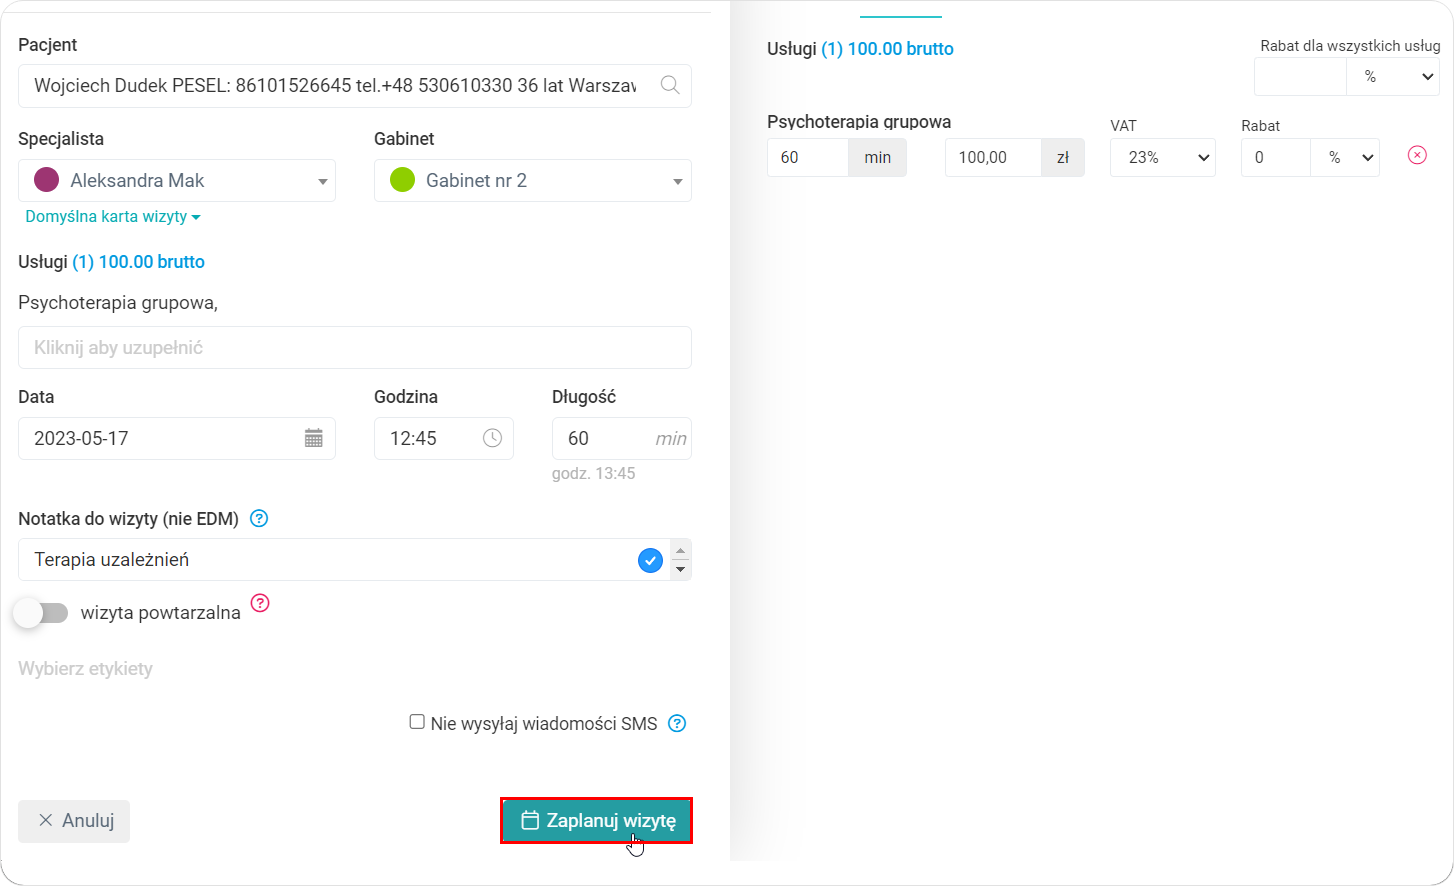1454x886 pixels.
Task: Click godz. 13:45 end time text
Action: click(x=594, y=473)
